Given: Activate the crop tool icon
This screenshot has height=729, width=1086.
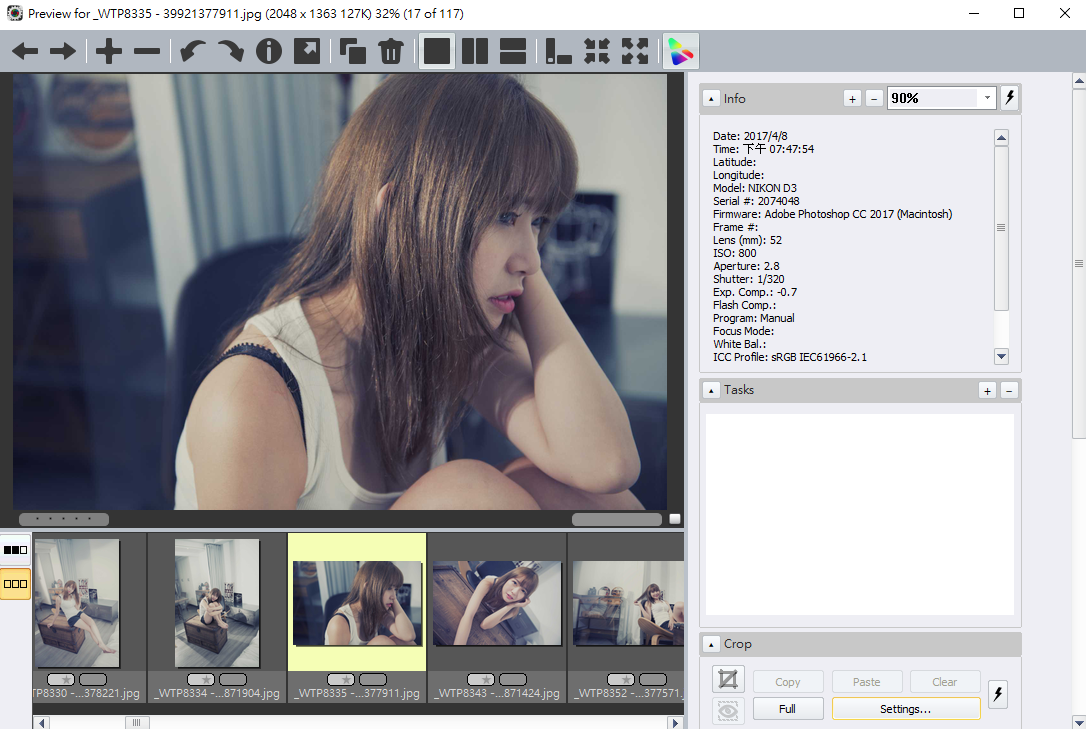Looking at the screenshot, I should (x=728, y=680).
